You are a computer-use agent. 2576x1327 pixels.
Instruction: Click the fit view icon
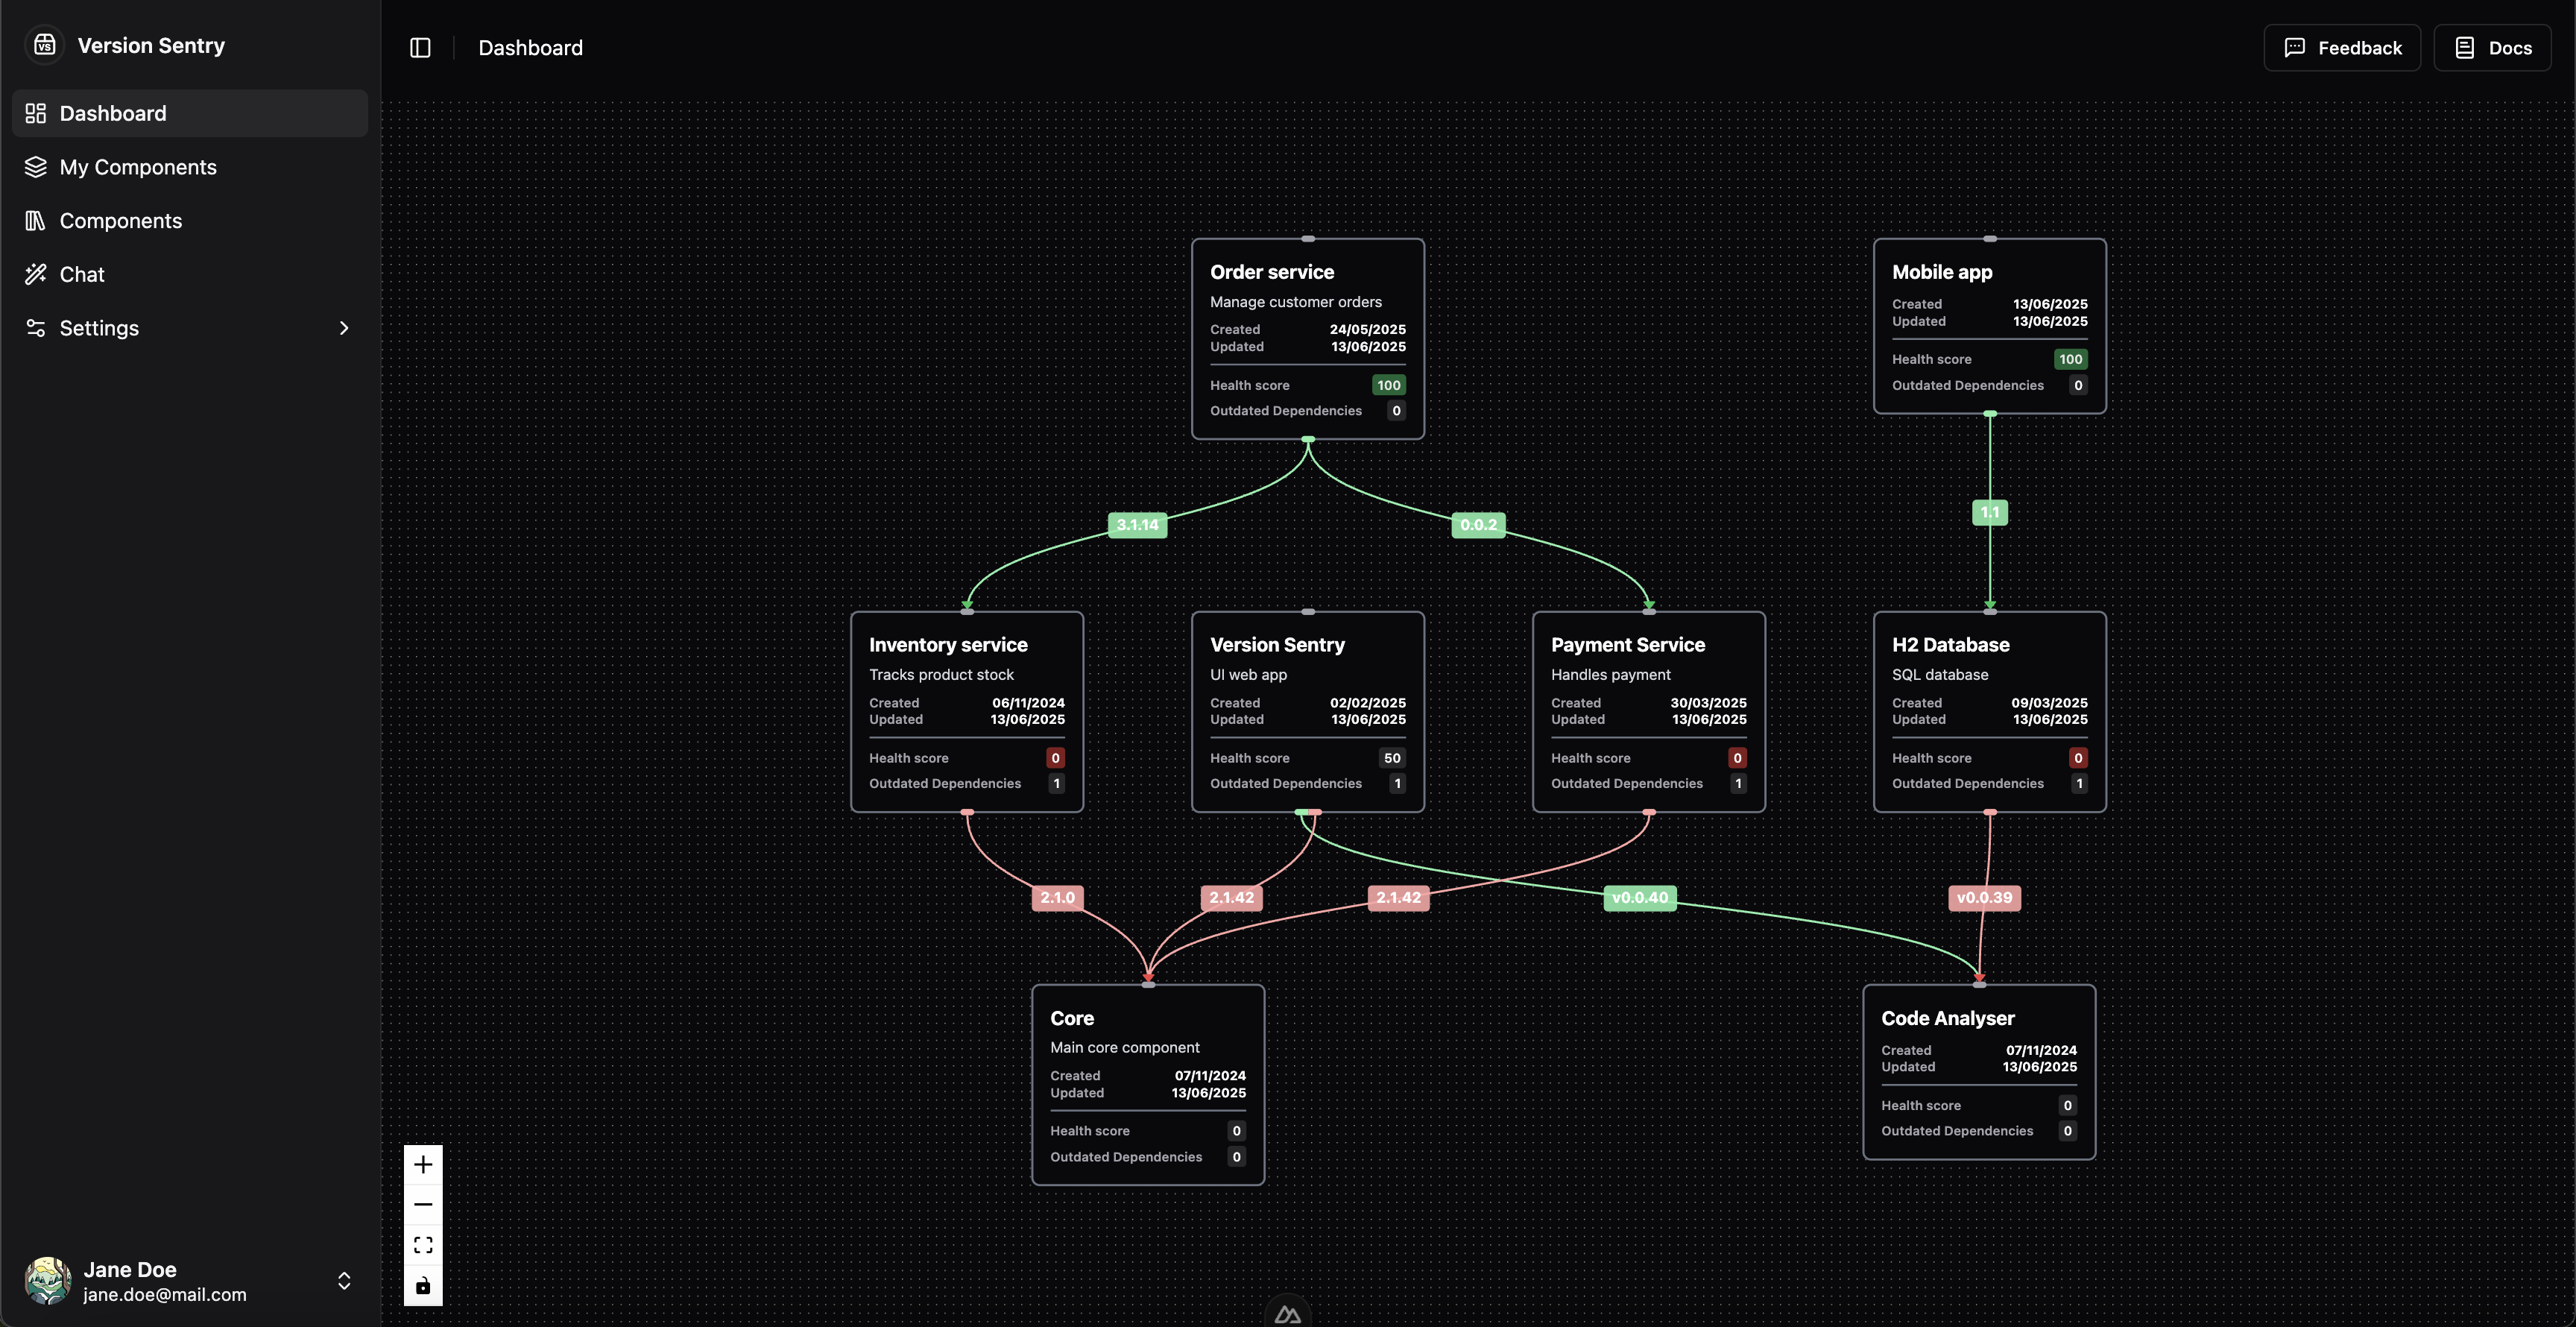(x=423, y=1245)
